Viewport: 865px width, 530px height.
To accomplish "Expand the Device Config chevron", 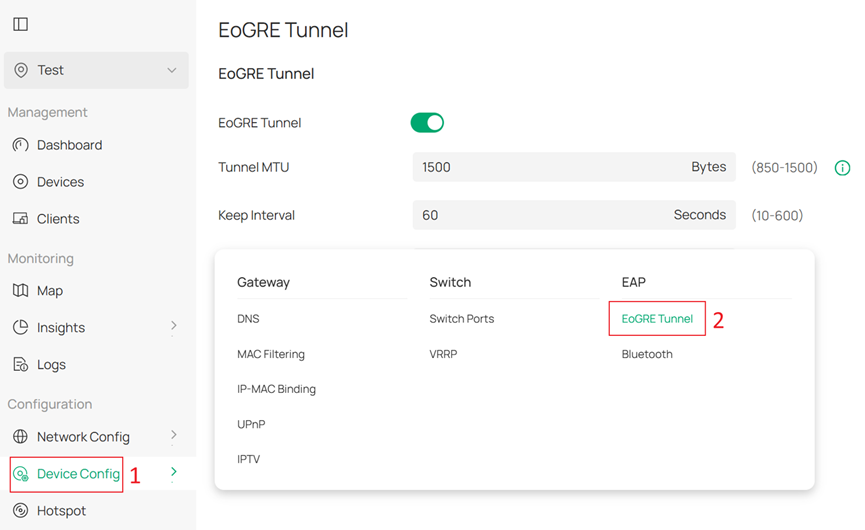I will coord(174,472).
